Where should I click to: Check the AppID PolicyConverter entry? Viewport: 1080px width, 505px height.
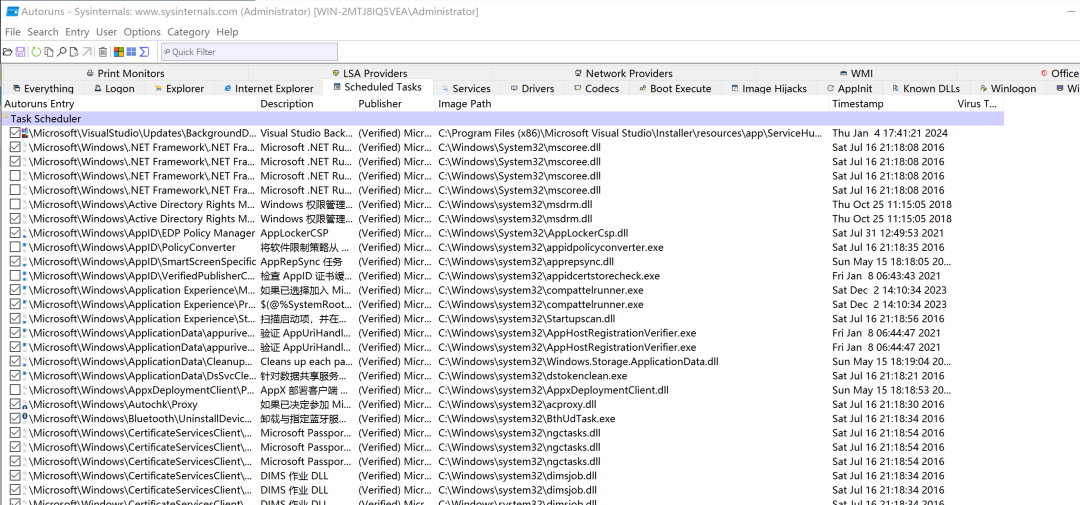[x=15, y=247]
